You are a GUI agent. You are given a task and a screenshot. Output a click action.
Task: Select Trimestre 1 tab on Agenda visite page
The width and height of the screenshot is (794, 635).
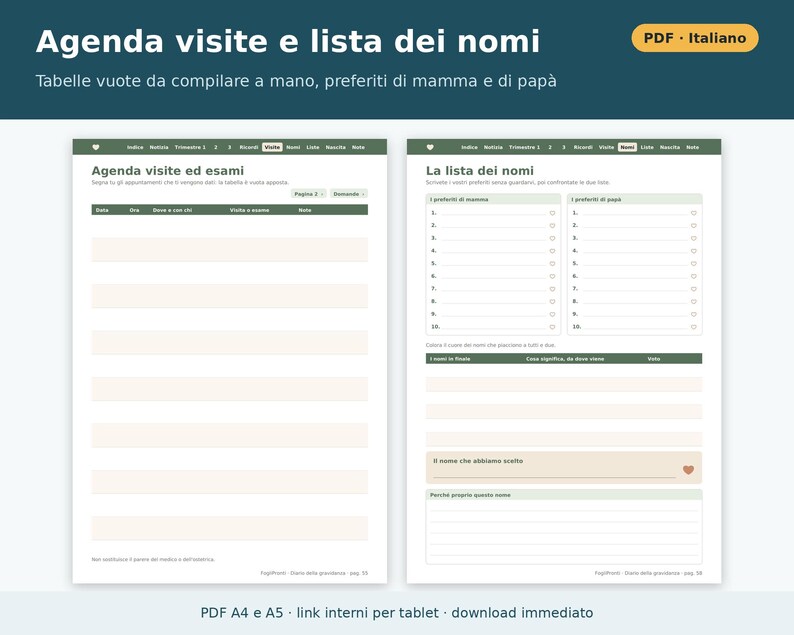(x=190, y=147)
